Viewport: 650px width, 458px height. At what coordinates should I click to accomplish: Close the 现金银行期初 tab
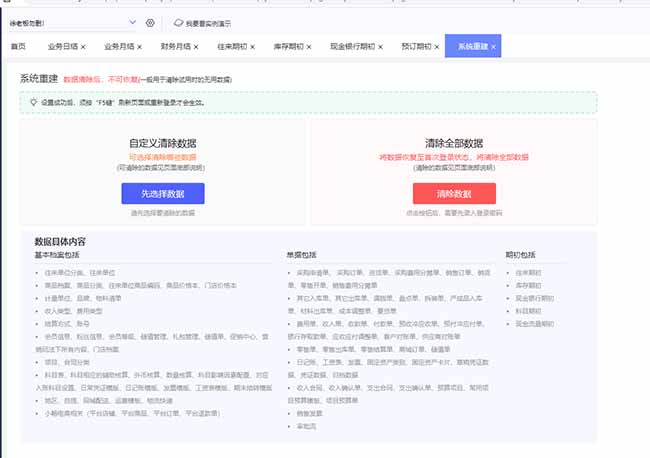(x=380, y=47)
